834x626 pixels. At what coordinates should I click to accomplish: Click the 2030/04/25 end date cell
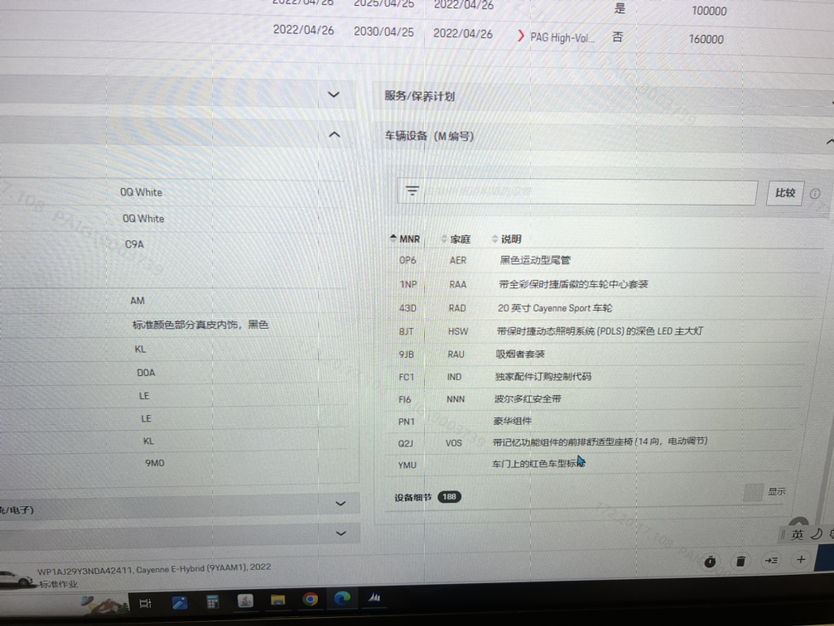tap(383, 32)
